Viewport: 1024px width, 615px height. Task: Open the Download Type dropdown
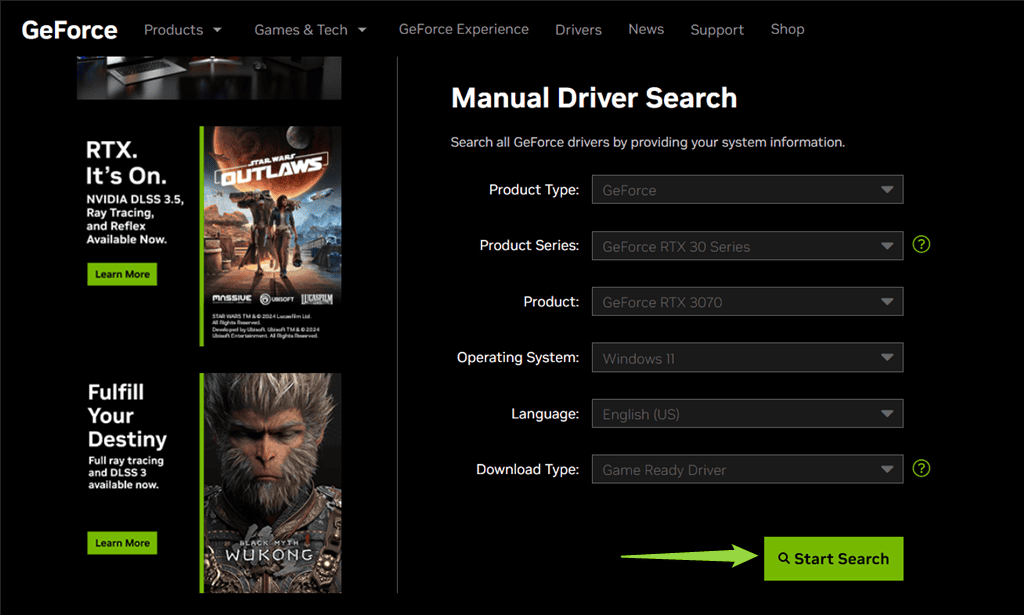click(x=747, y=470)
